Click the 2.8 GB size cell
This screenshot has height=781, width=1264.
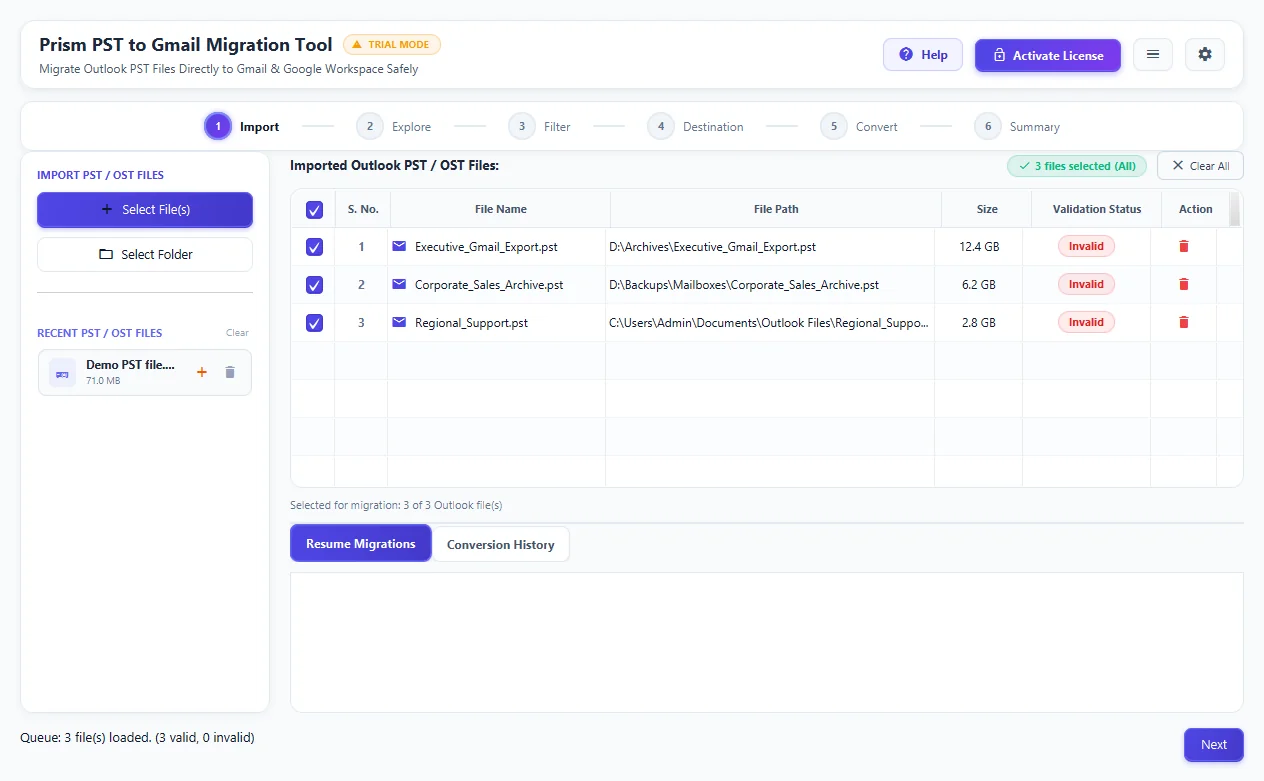pos(978,323)
